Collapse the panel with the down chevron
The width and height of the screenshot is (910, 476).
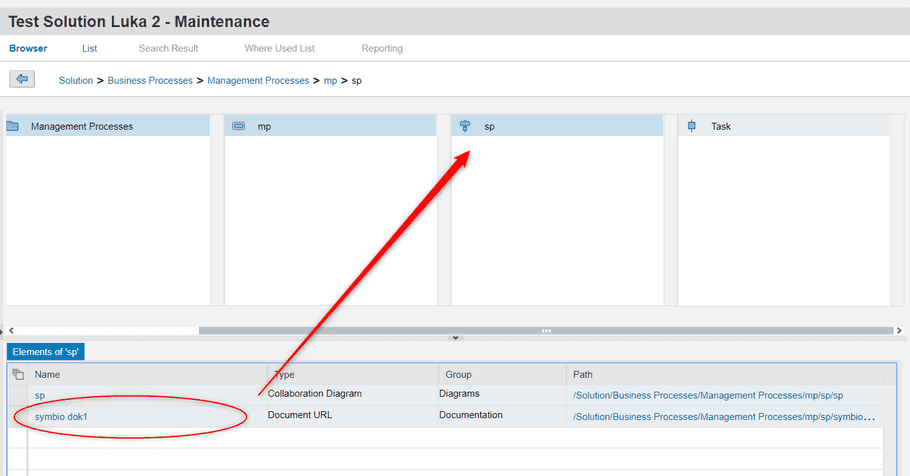pyautogui.click(x=456, y=338)
